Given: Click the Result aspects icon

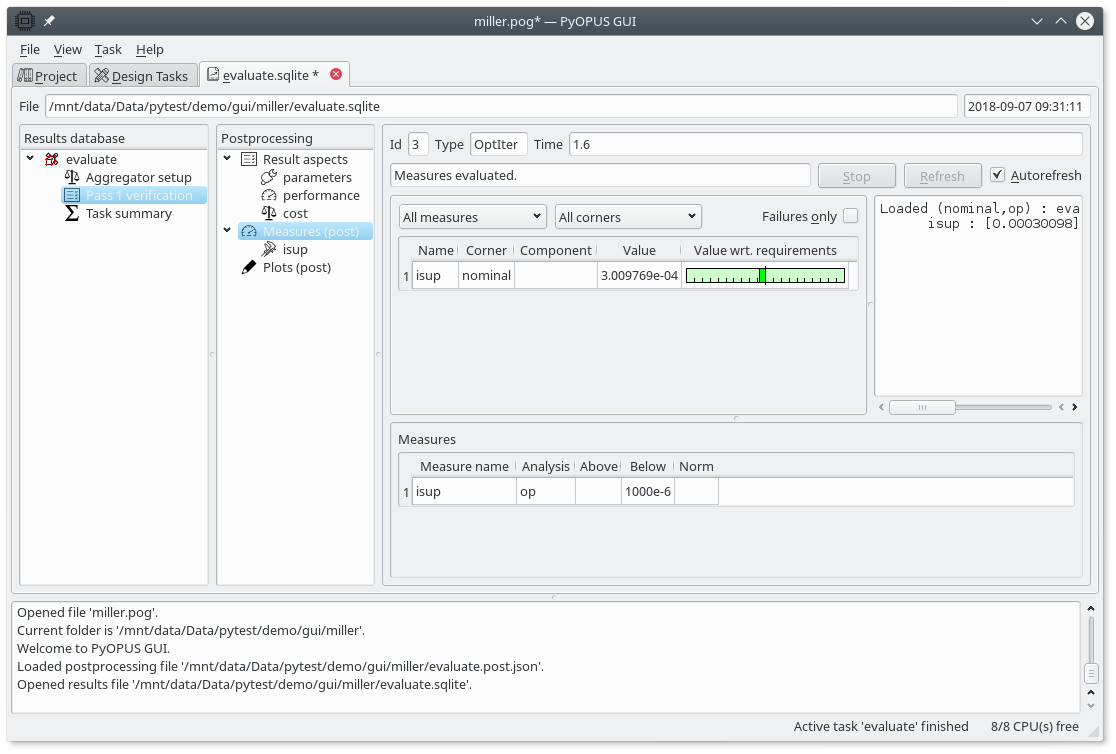Looking at the screenshot, I should click(x=249, y=159).
